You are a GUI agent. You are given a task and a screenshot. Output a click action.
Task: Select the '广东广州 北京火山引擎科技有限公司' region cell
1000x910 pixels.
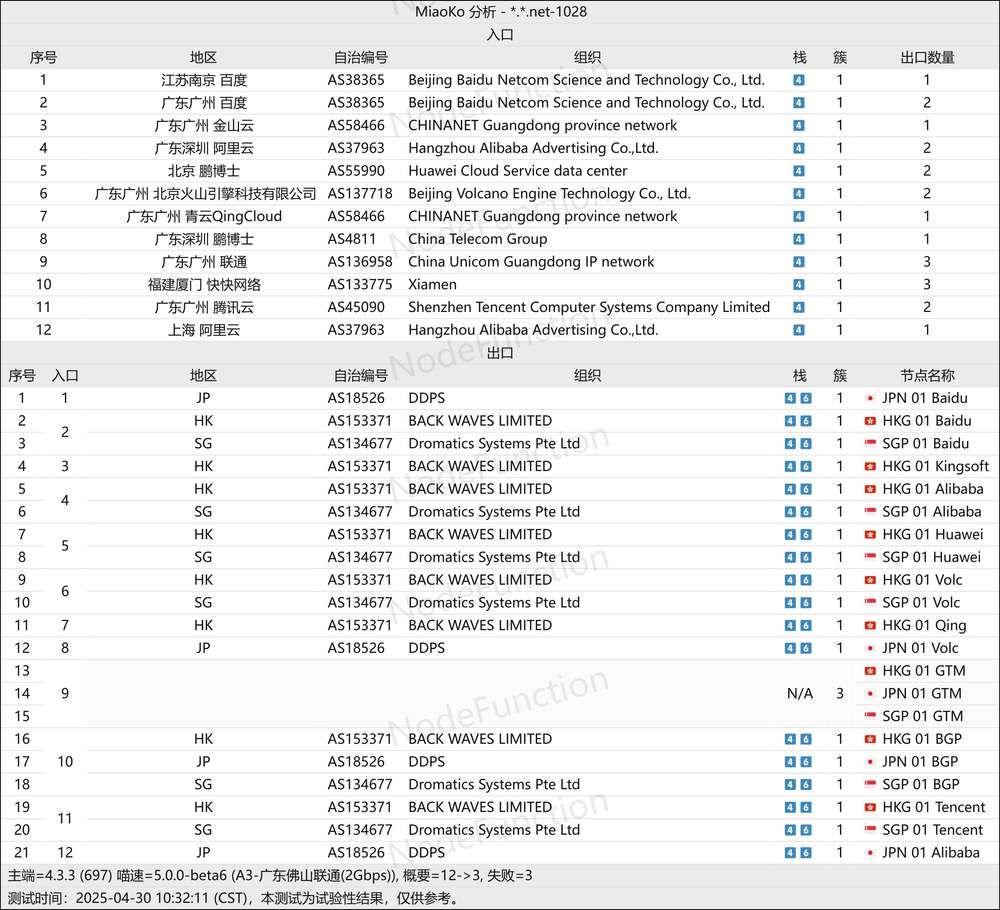(205, 193)
